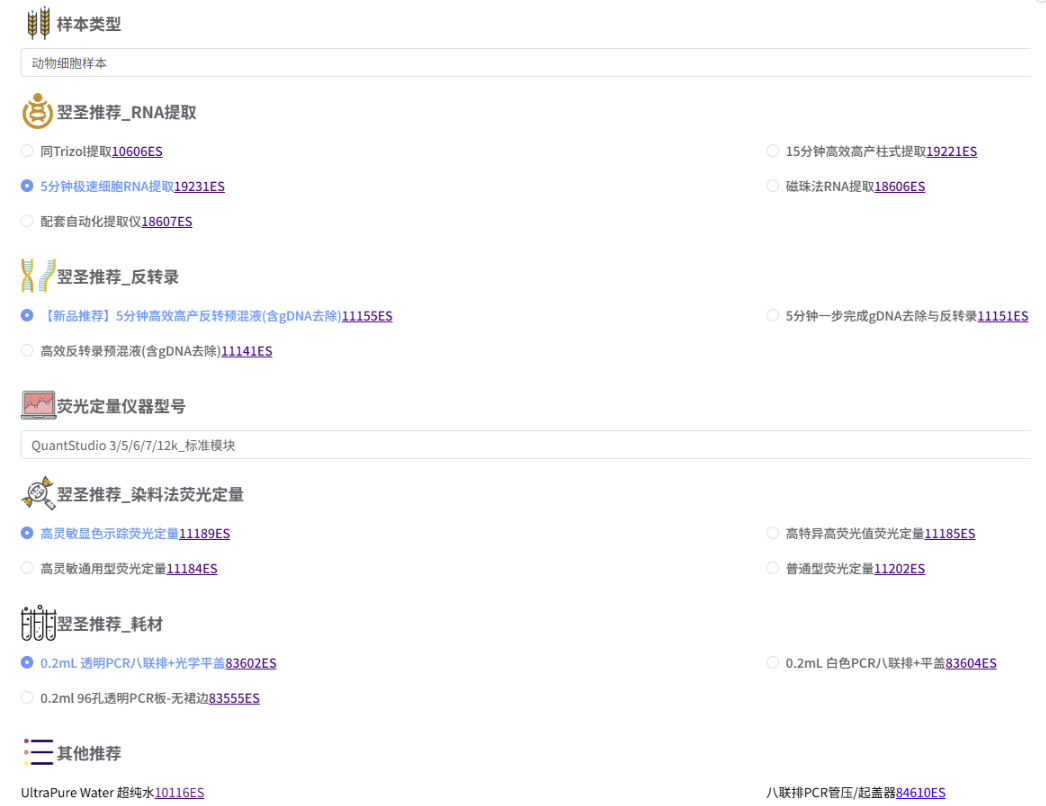Select the 高效反转录预混液(含gDNA去除) radio option

pyautogui.click(x=27, y=350)
